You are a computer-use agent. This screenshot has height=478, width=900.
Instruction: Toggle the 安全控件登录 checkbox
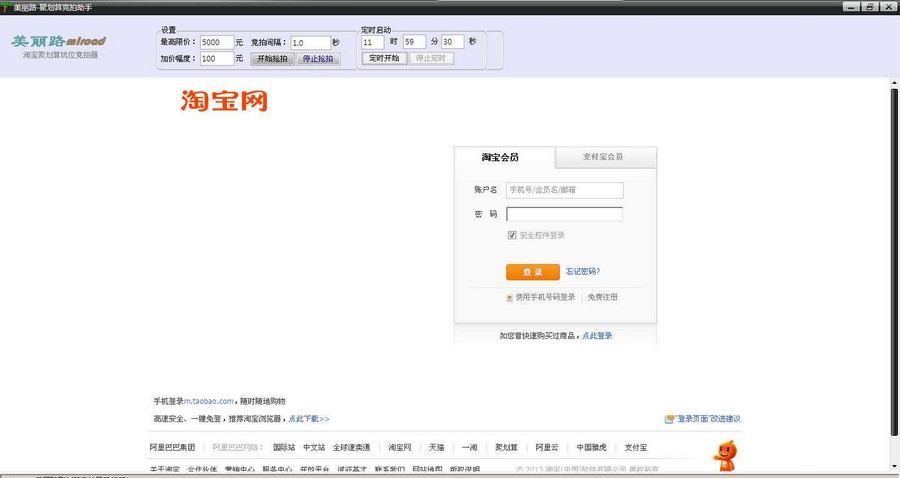point(513,235)
